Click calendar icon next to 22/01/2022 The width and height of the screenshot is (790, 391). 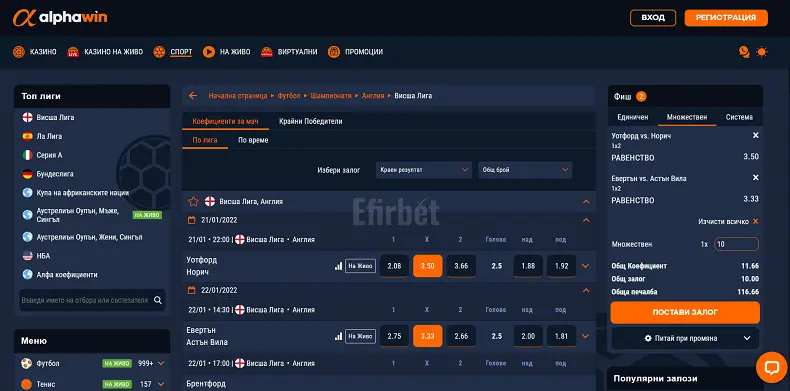coord(191,290)
